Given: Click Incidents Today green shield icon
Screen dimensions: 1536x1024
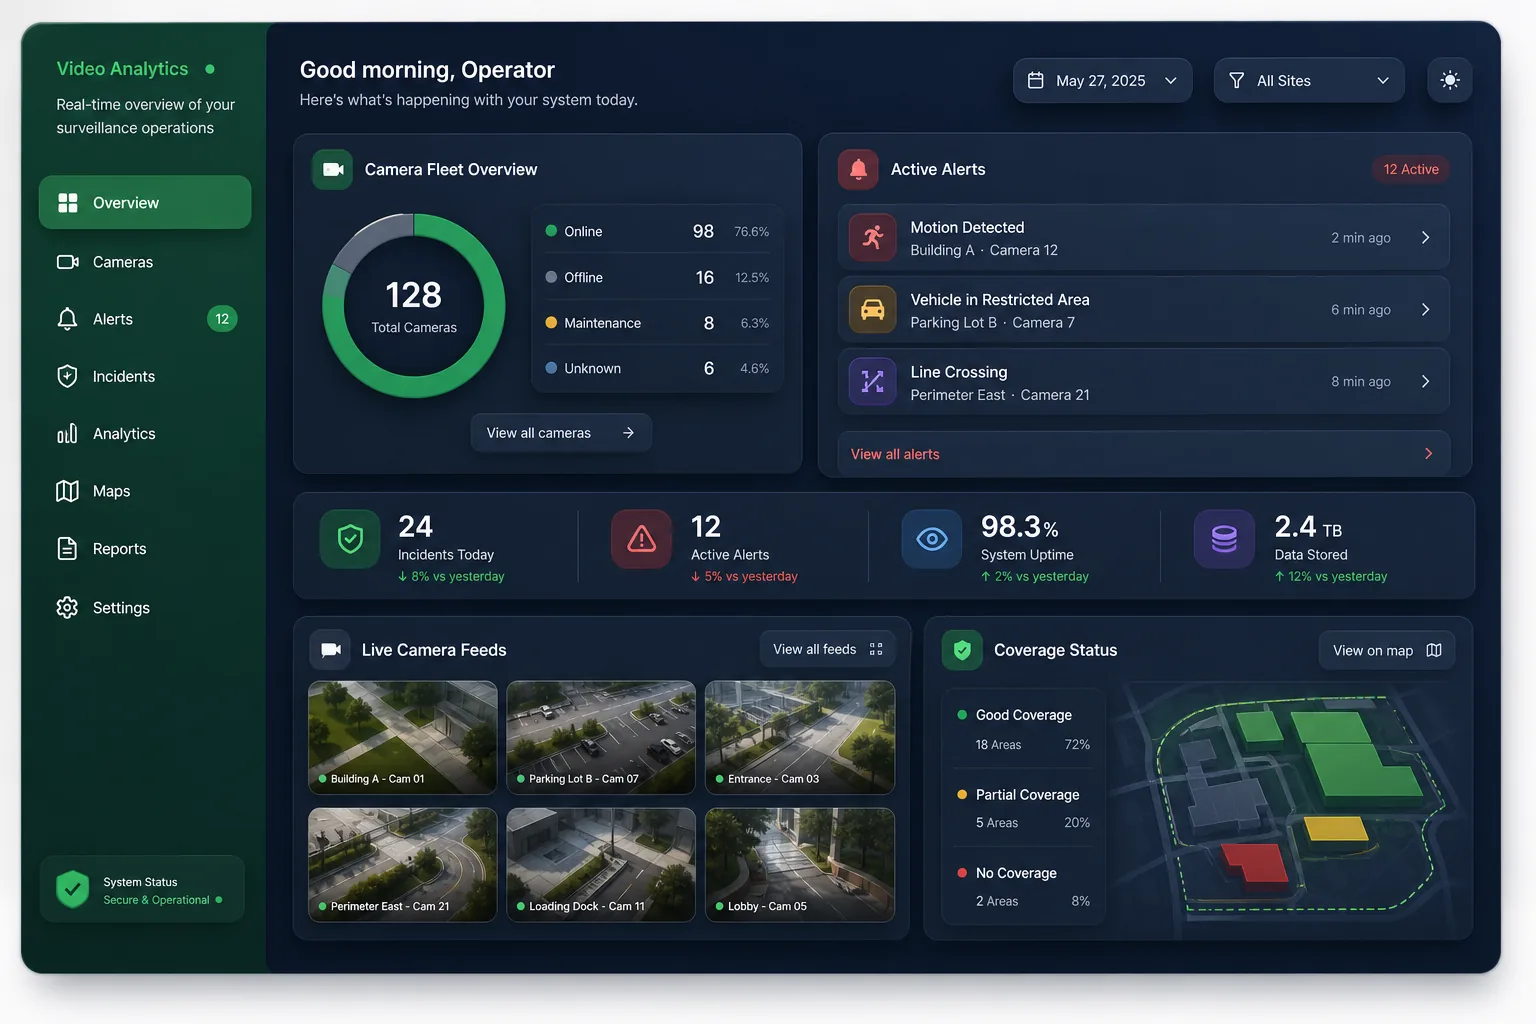Looking at the screenshot, I should tap(350, 539).
